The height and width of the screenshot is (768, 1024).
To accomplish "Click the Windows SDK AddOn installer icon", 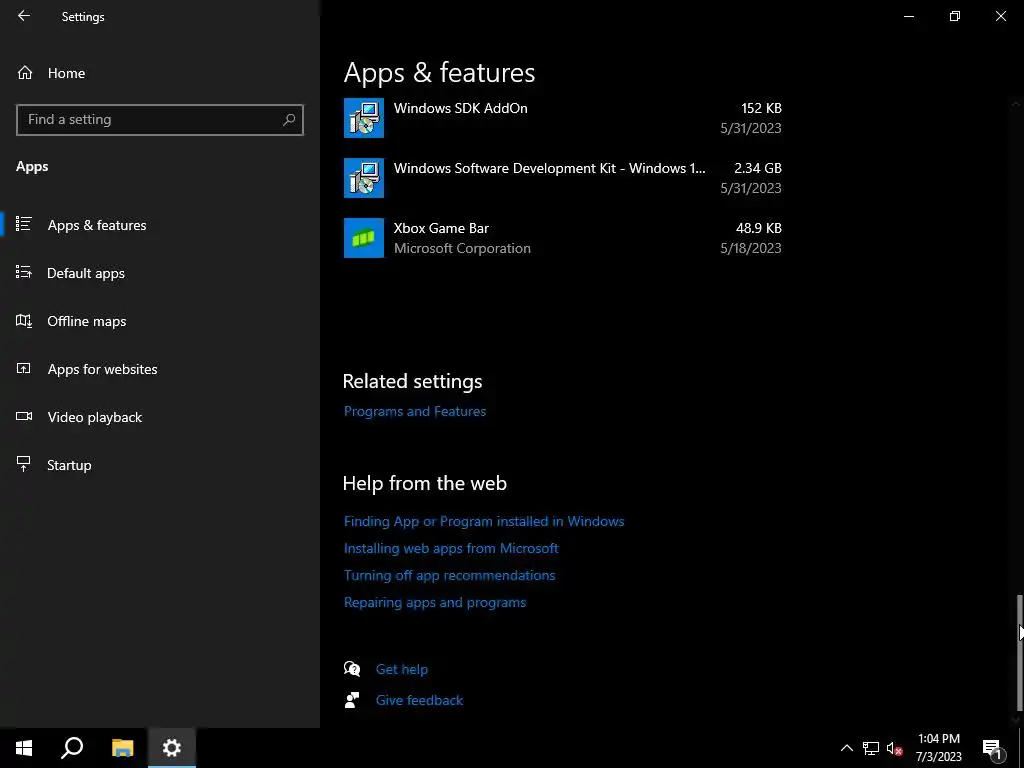I will [x=364, y=118].
